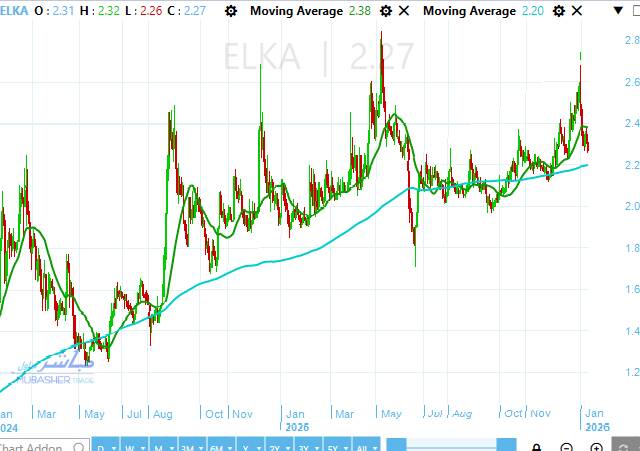This screenshot has height=451, width=640.
Task: Zoom in using the plus magnifier
Action: tap(598, 446)
